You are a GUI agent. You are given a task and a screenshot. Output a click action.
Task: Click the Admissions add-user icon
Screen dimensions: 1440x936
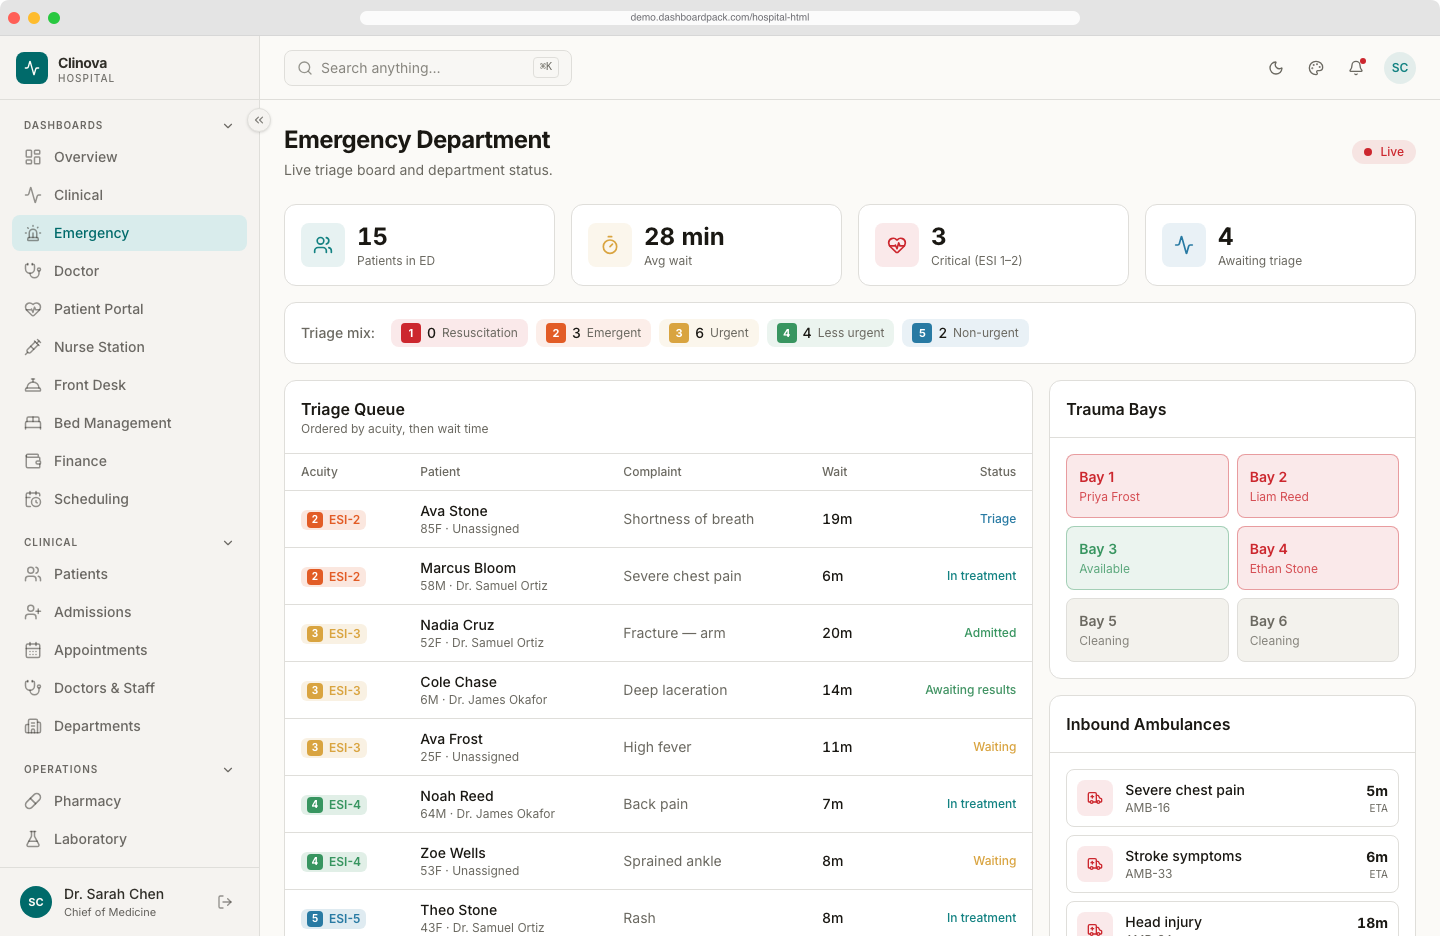click(x=33, y=612)
